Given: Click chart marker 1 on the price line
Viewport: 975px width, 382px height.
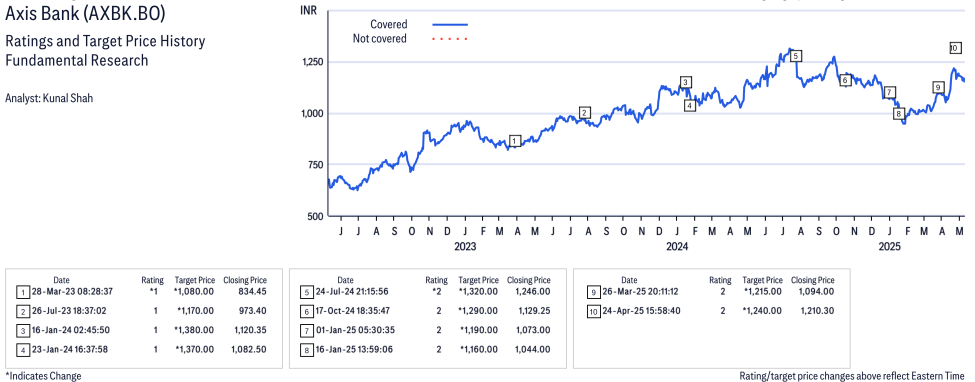Looking at the screenshot, I should click(x=514, y=141).
